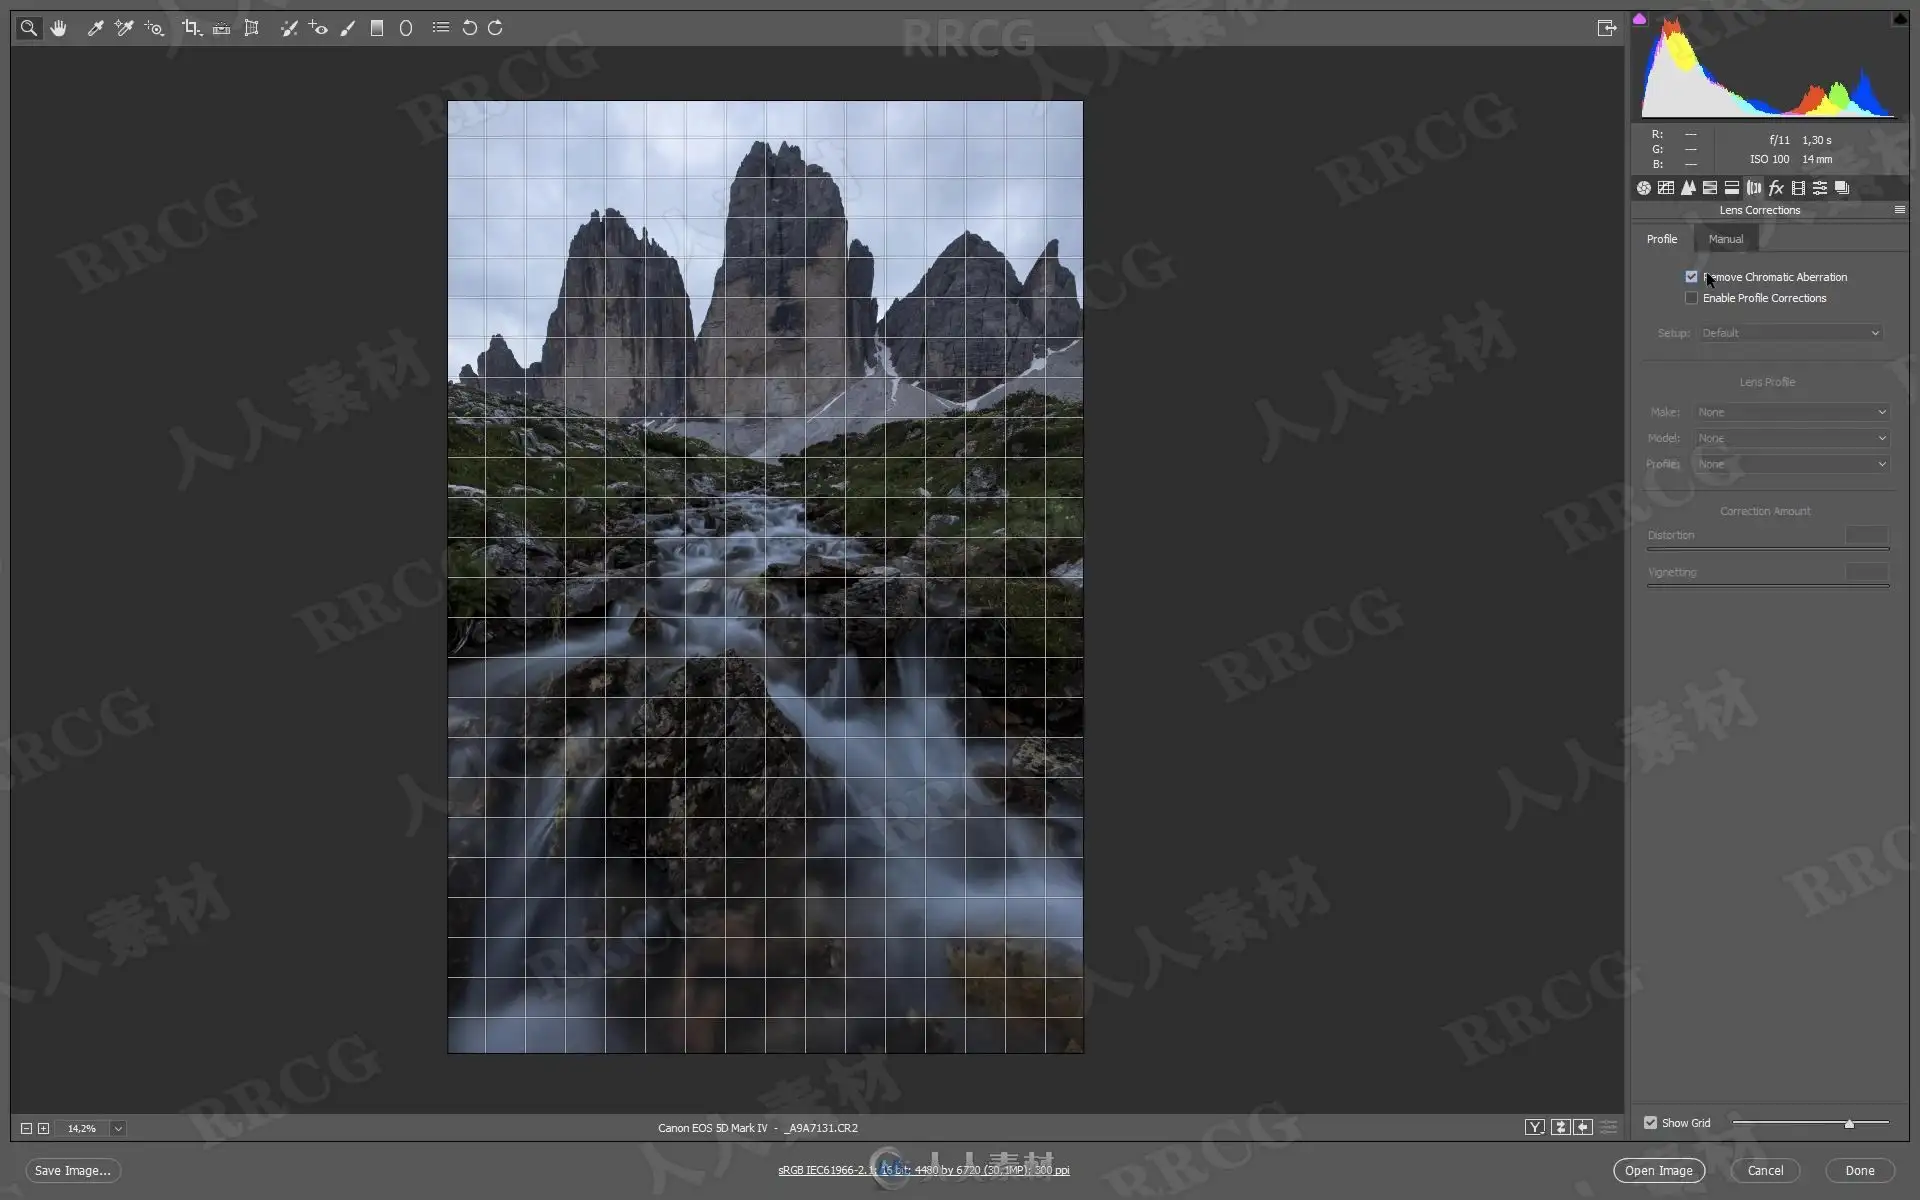Cycle before/after view with Y icon
The height and width of the screenshot is (1200, 1920).
[x=1534, y=1127]
